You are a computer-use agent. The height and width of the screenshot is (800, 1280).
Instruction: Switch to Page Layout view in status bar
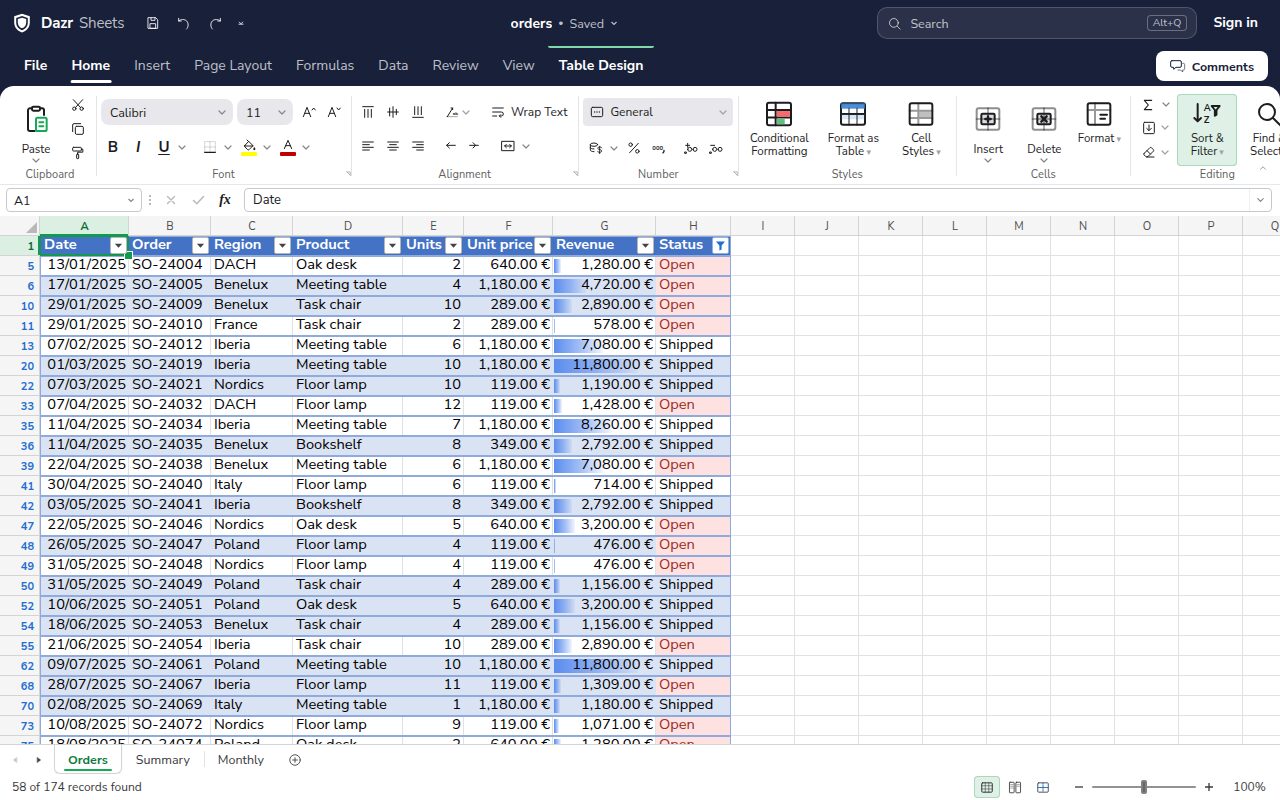(x=1015, y=787)
